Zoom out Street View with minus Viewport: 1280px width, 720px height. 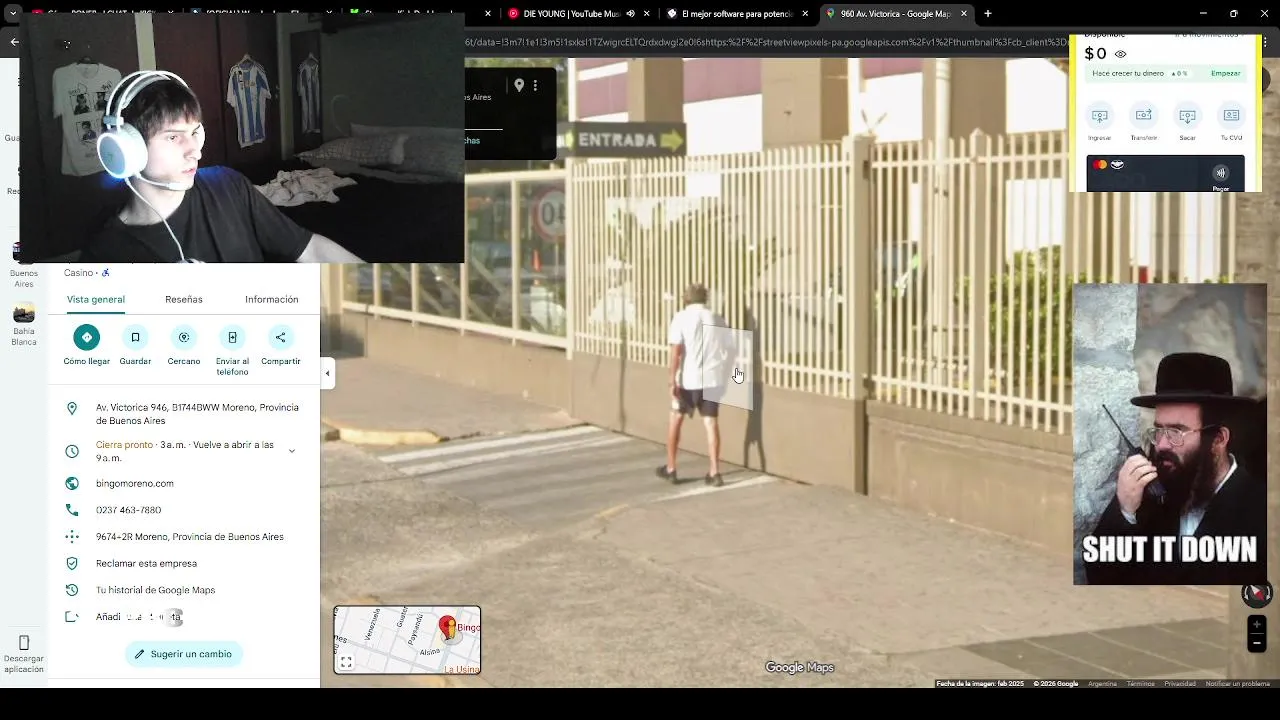pos(1257,644)
